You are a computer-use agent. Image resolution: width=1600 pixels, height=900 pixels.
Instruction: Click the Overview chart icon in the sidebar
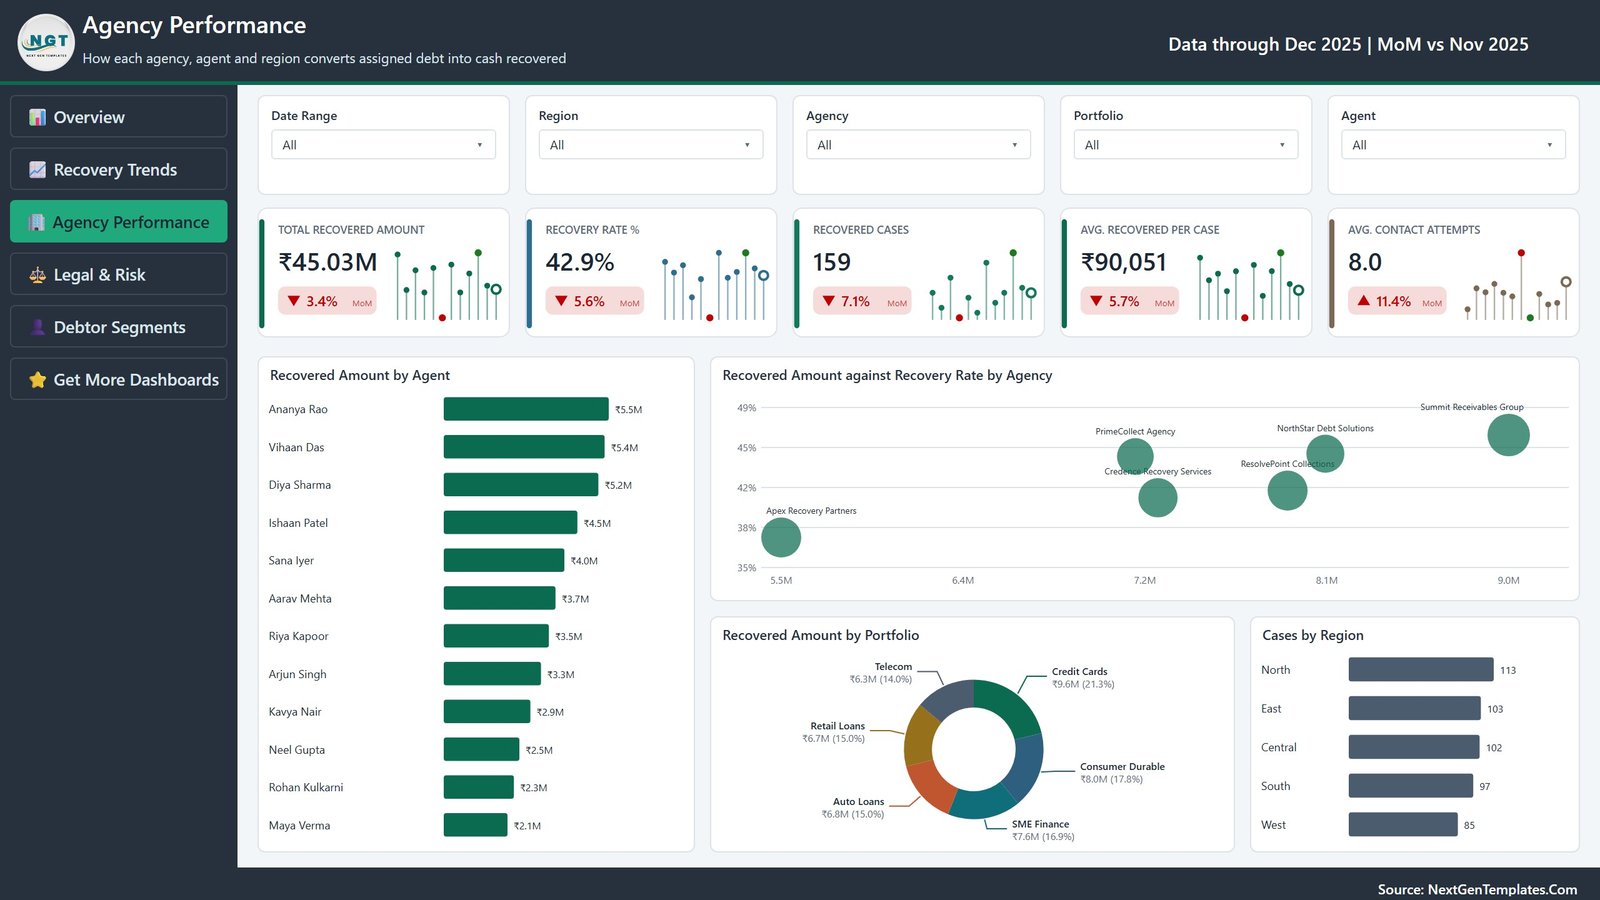37,117
